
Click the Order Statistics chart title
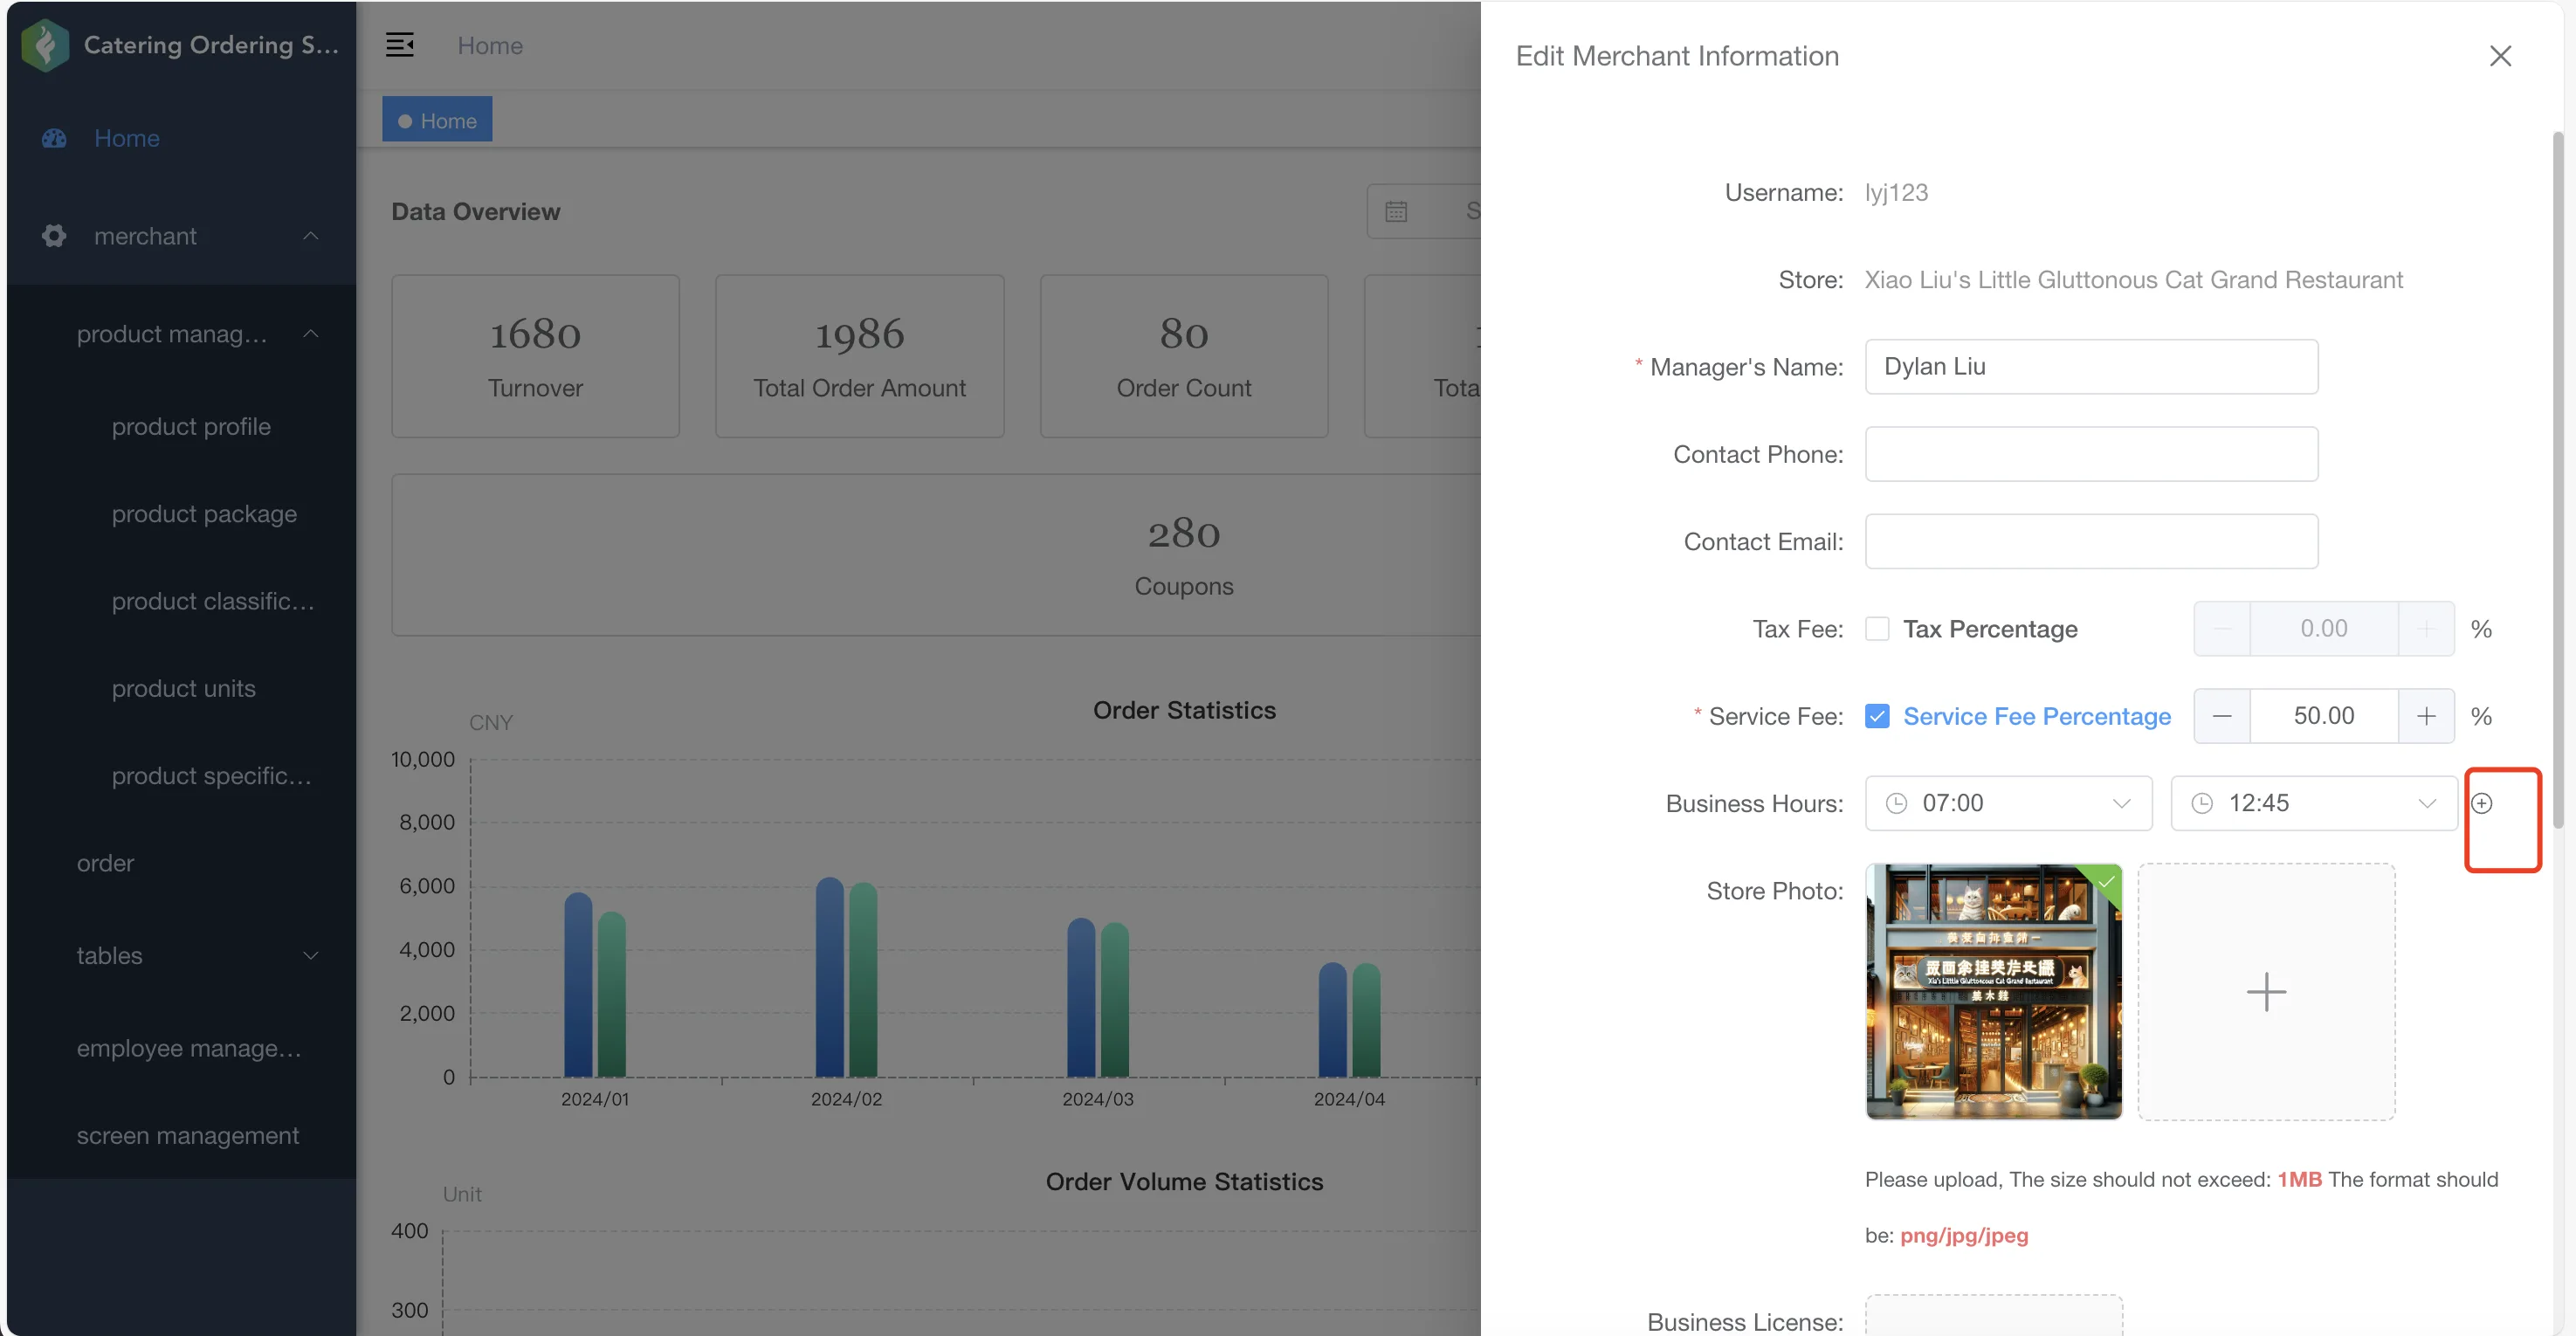coord(1184,710)
